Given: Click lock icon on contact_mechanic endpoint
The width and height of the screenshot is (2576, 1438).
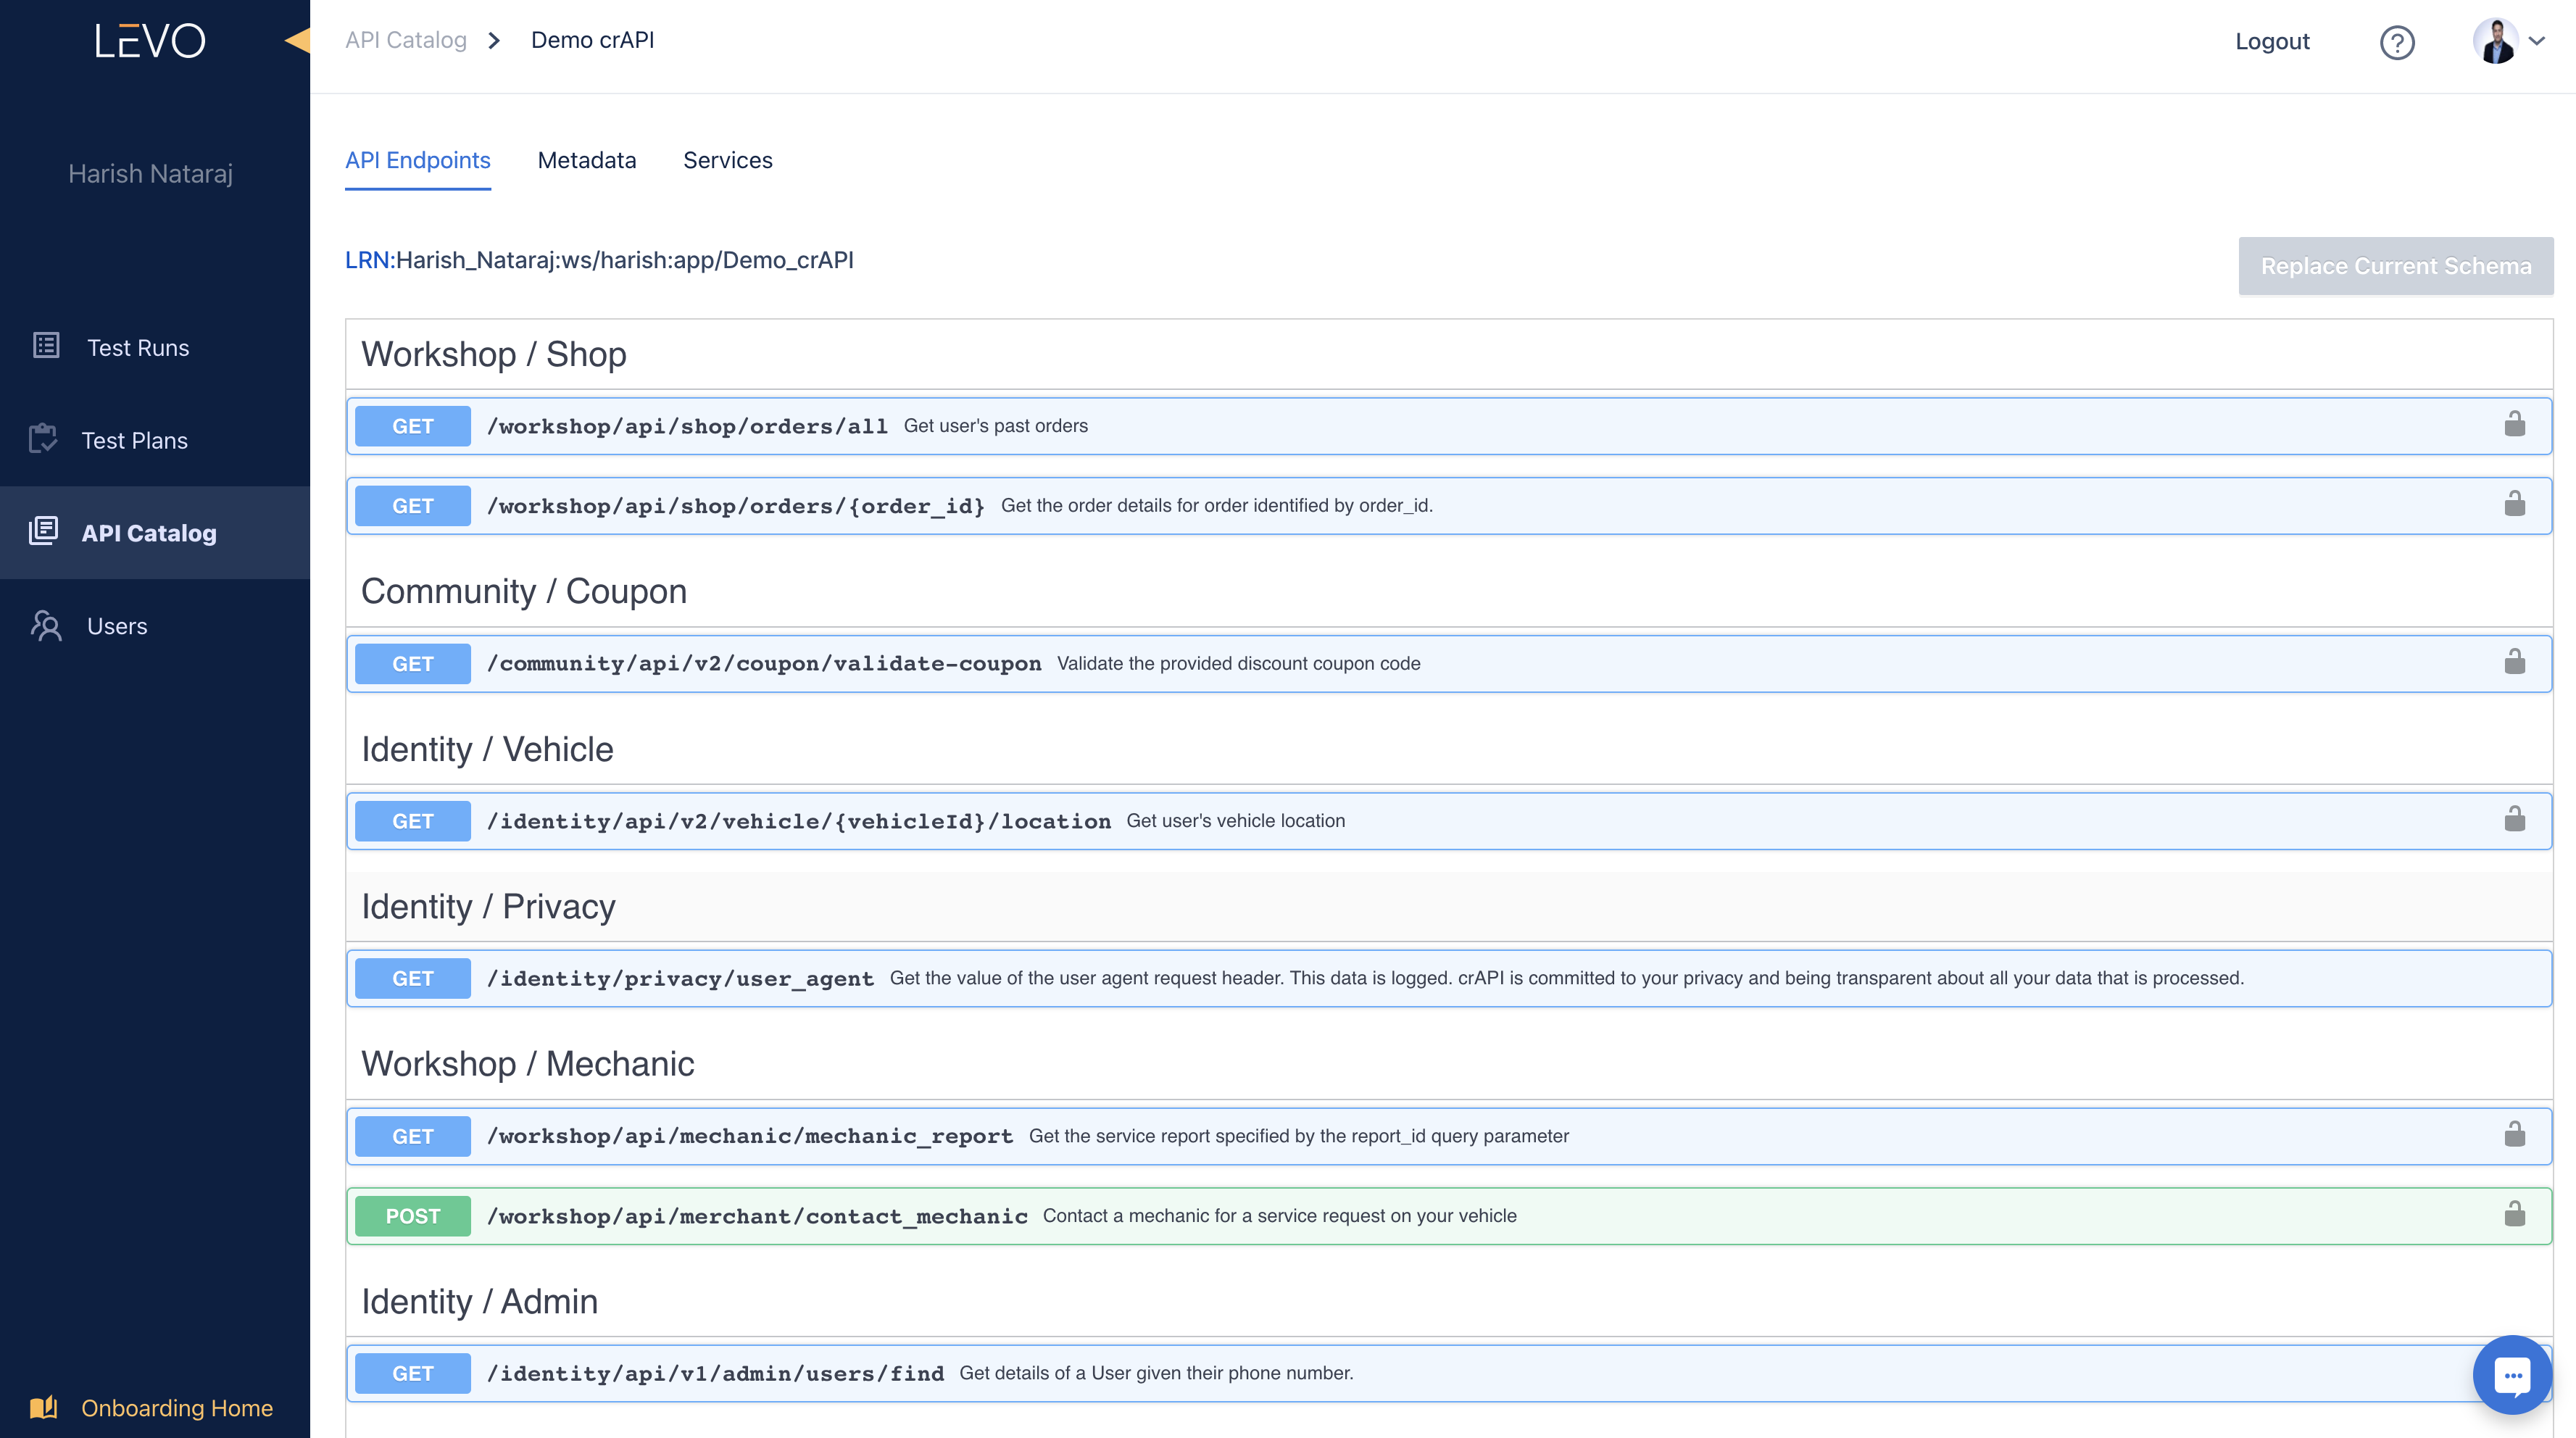Looking at the screenshot, I should 2514,1214.
